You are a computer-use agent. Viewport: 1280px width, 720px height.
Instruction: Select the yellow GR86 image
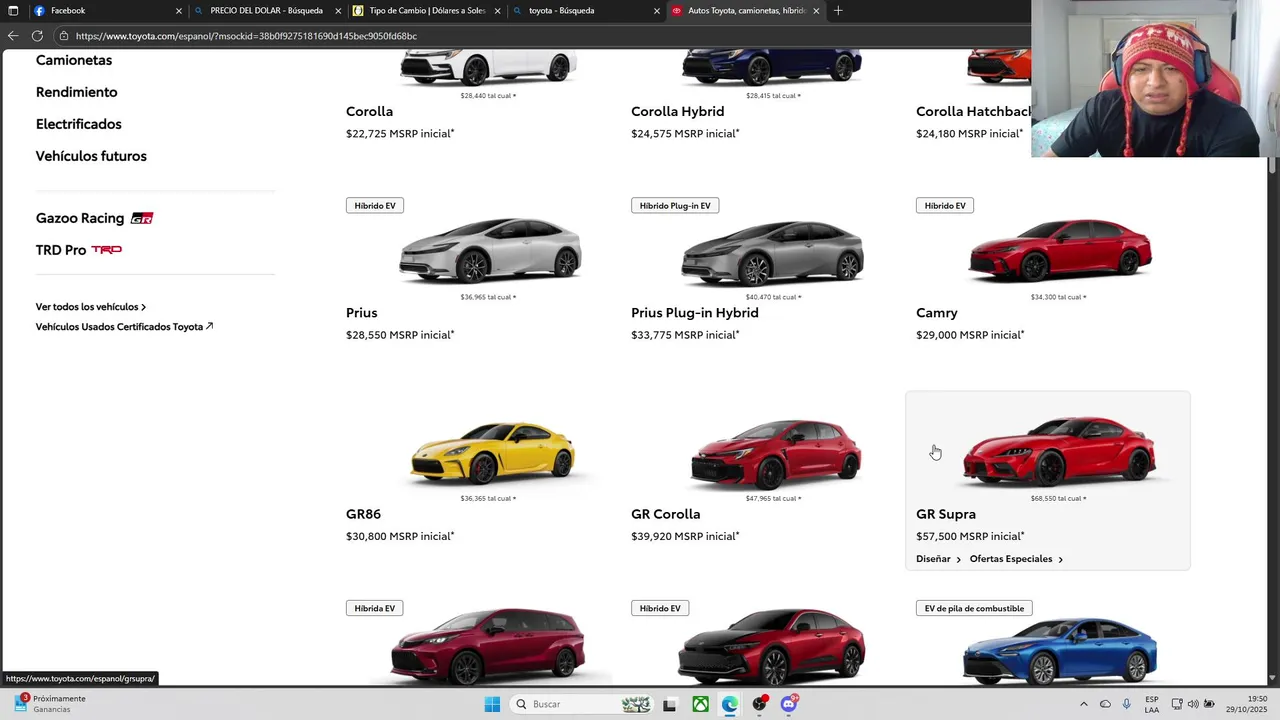click(491, 452)
